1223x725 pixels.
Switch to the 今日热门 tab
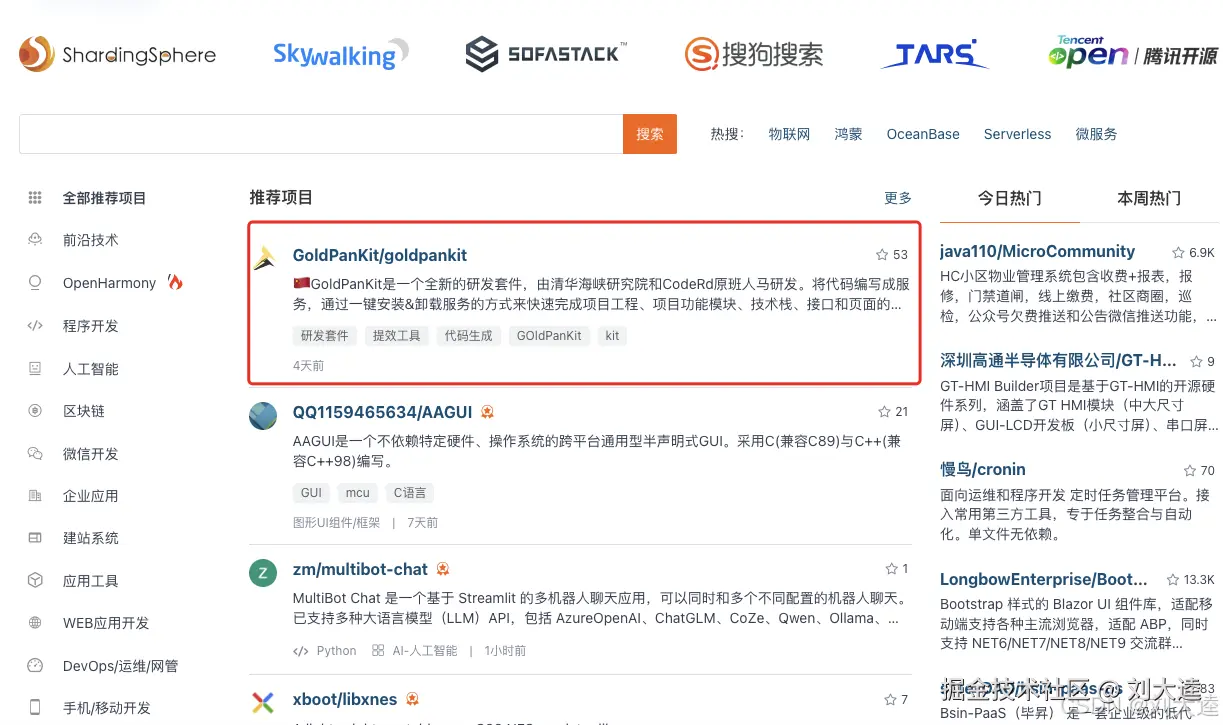point(1009,198)
